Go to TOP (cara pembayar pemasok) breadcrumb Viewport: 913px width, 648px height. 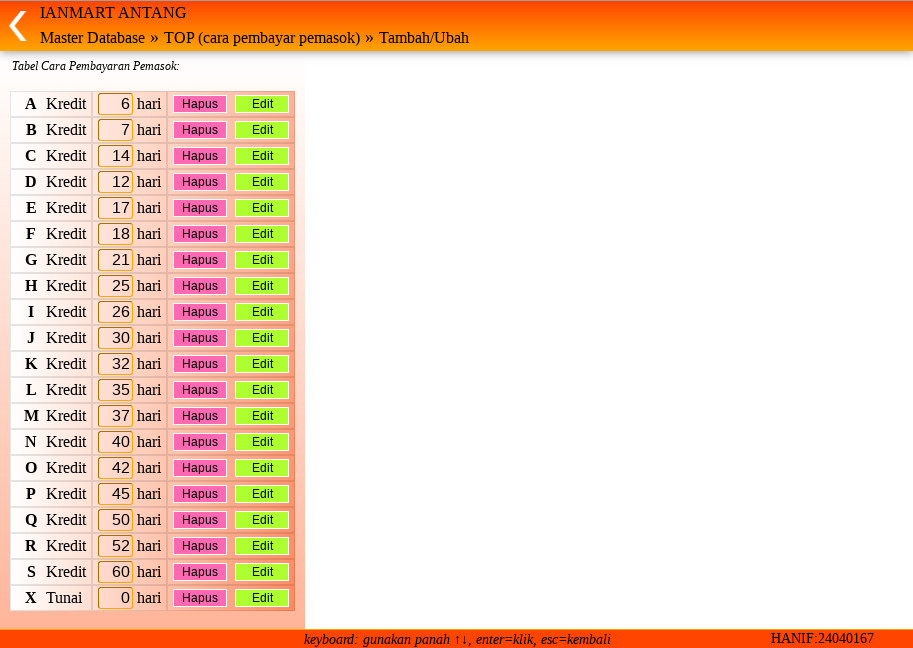coord(262,38)
